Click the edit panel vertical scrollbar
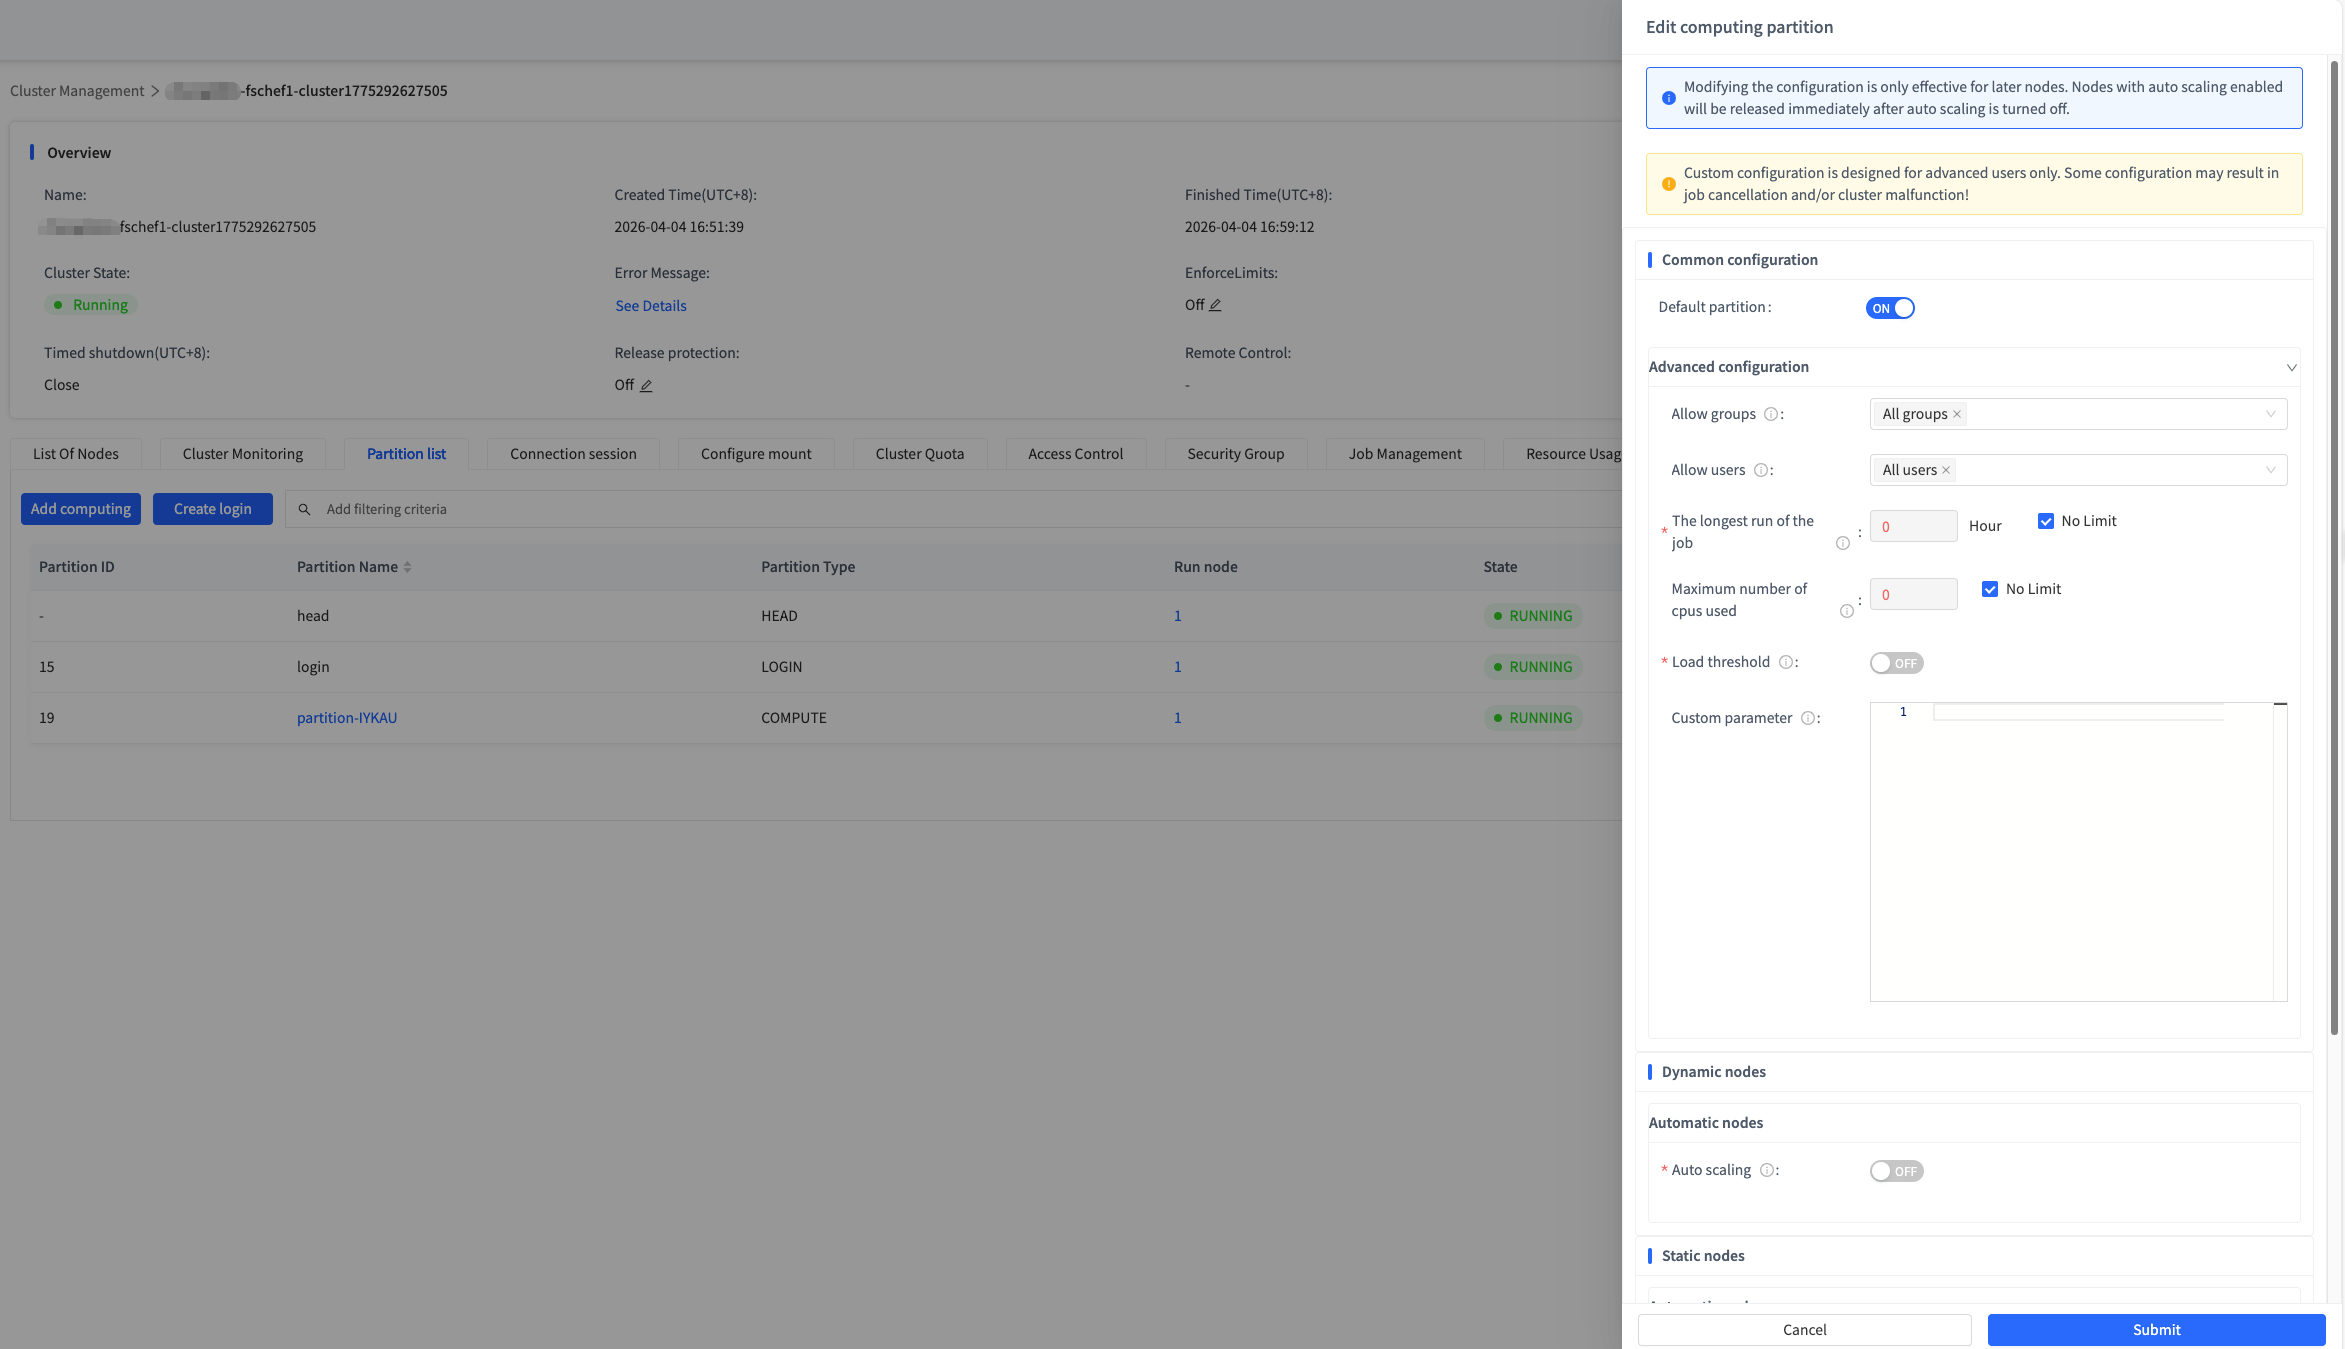The image size is (2345, 1349). tap(2334, 548)
